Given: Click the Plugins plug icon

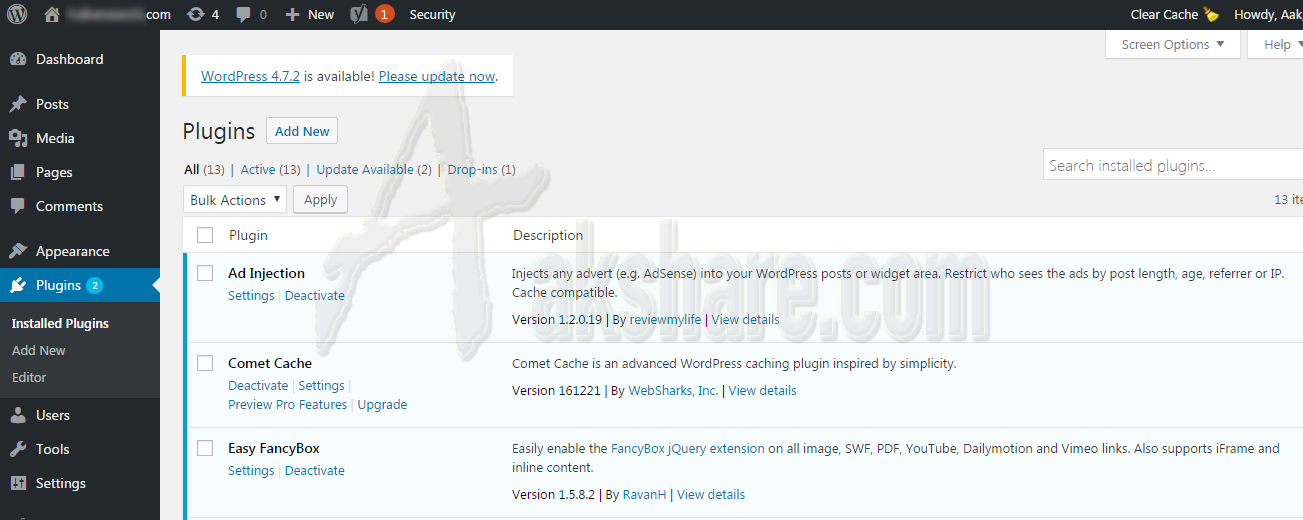Looking at the screenshot, I should pos(18,285).
